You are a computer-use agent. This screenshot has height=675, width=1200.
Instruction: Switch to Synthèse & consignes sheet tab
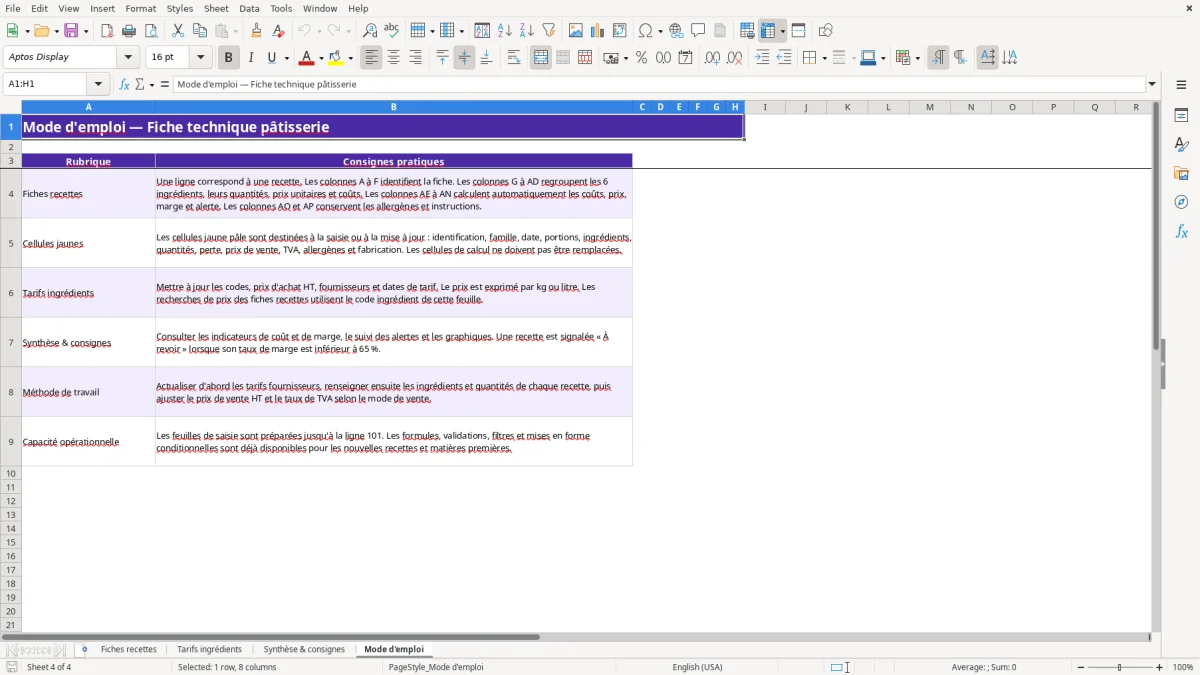coord(304,650)
